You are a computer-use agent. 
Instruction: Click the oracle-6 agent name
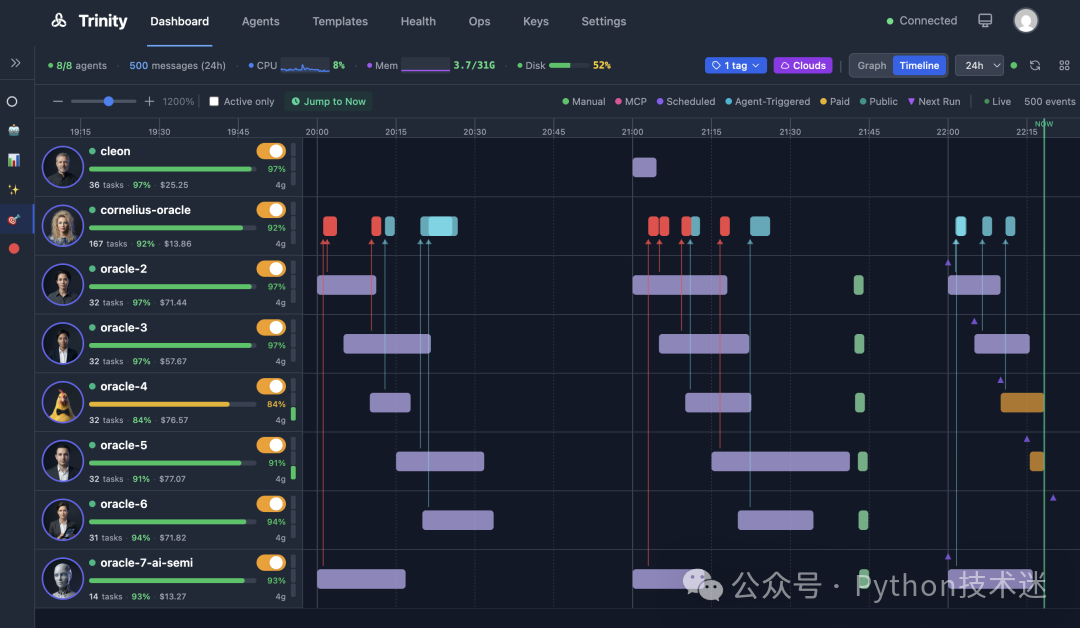click(124, 504)
